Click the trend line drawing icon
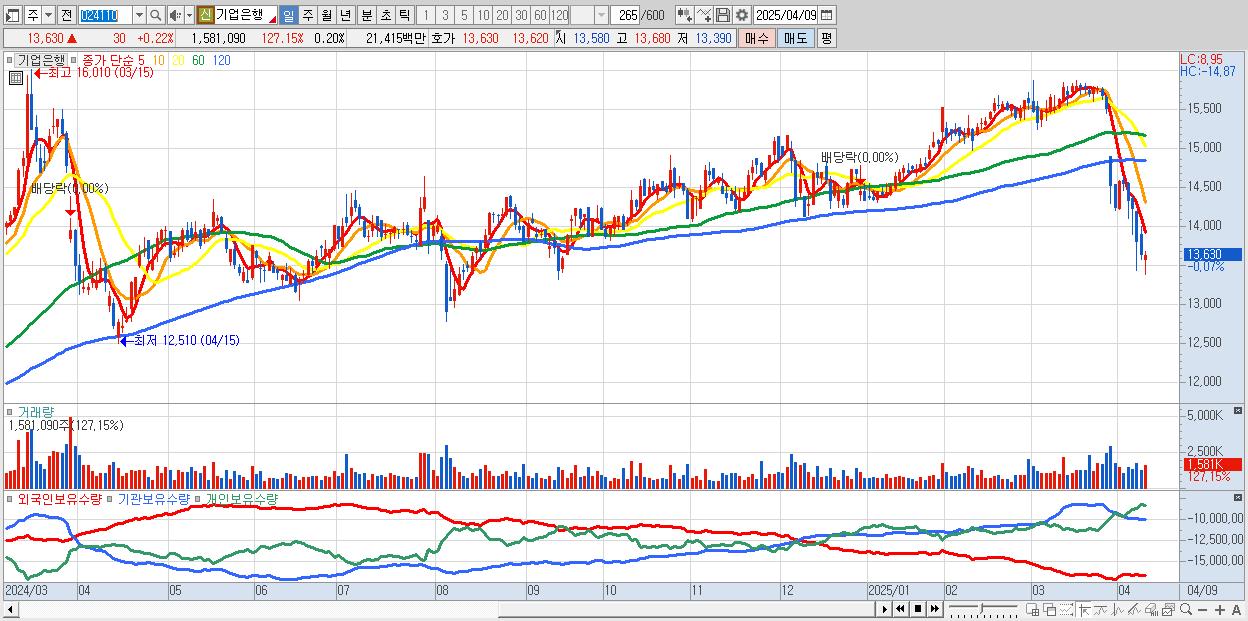Viewport: 1248px width, 621px height. [x=1100, y=609]
